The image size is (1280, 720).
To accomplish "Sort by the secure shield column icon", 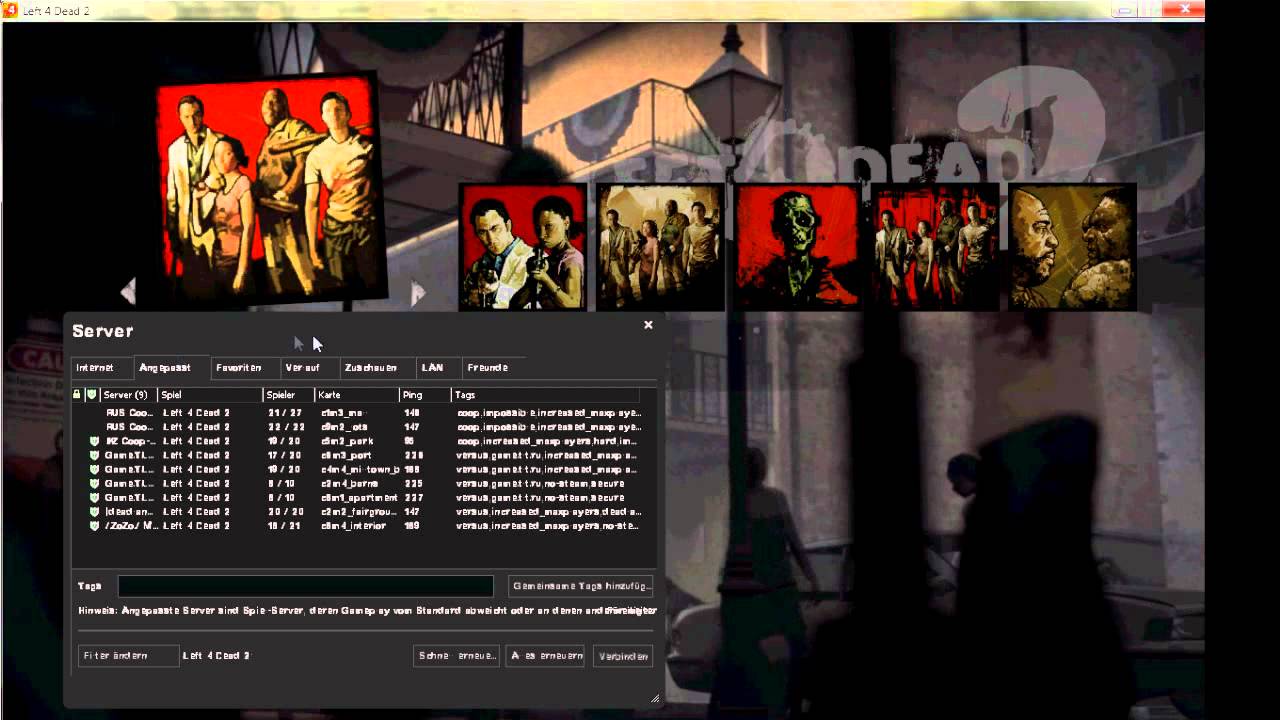I will (x=92, y=395).
